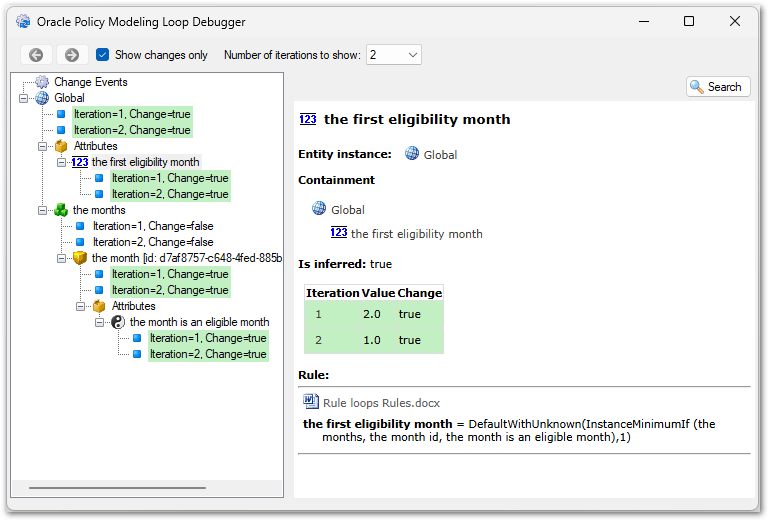Select the Change Events gear icon
The width and height of the screenshot is (769, 521).
[42, 82]
